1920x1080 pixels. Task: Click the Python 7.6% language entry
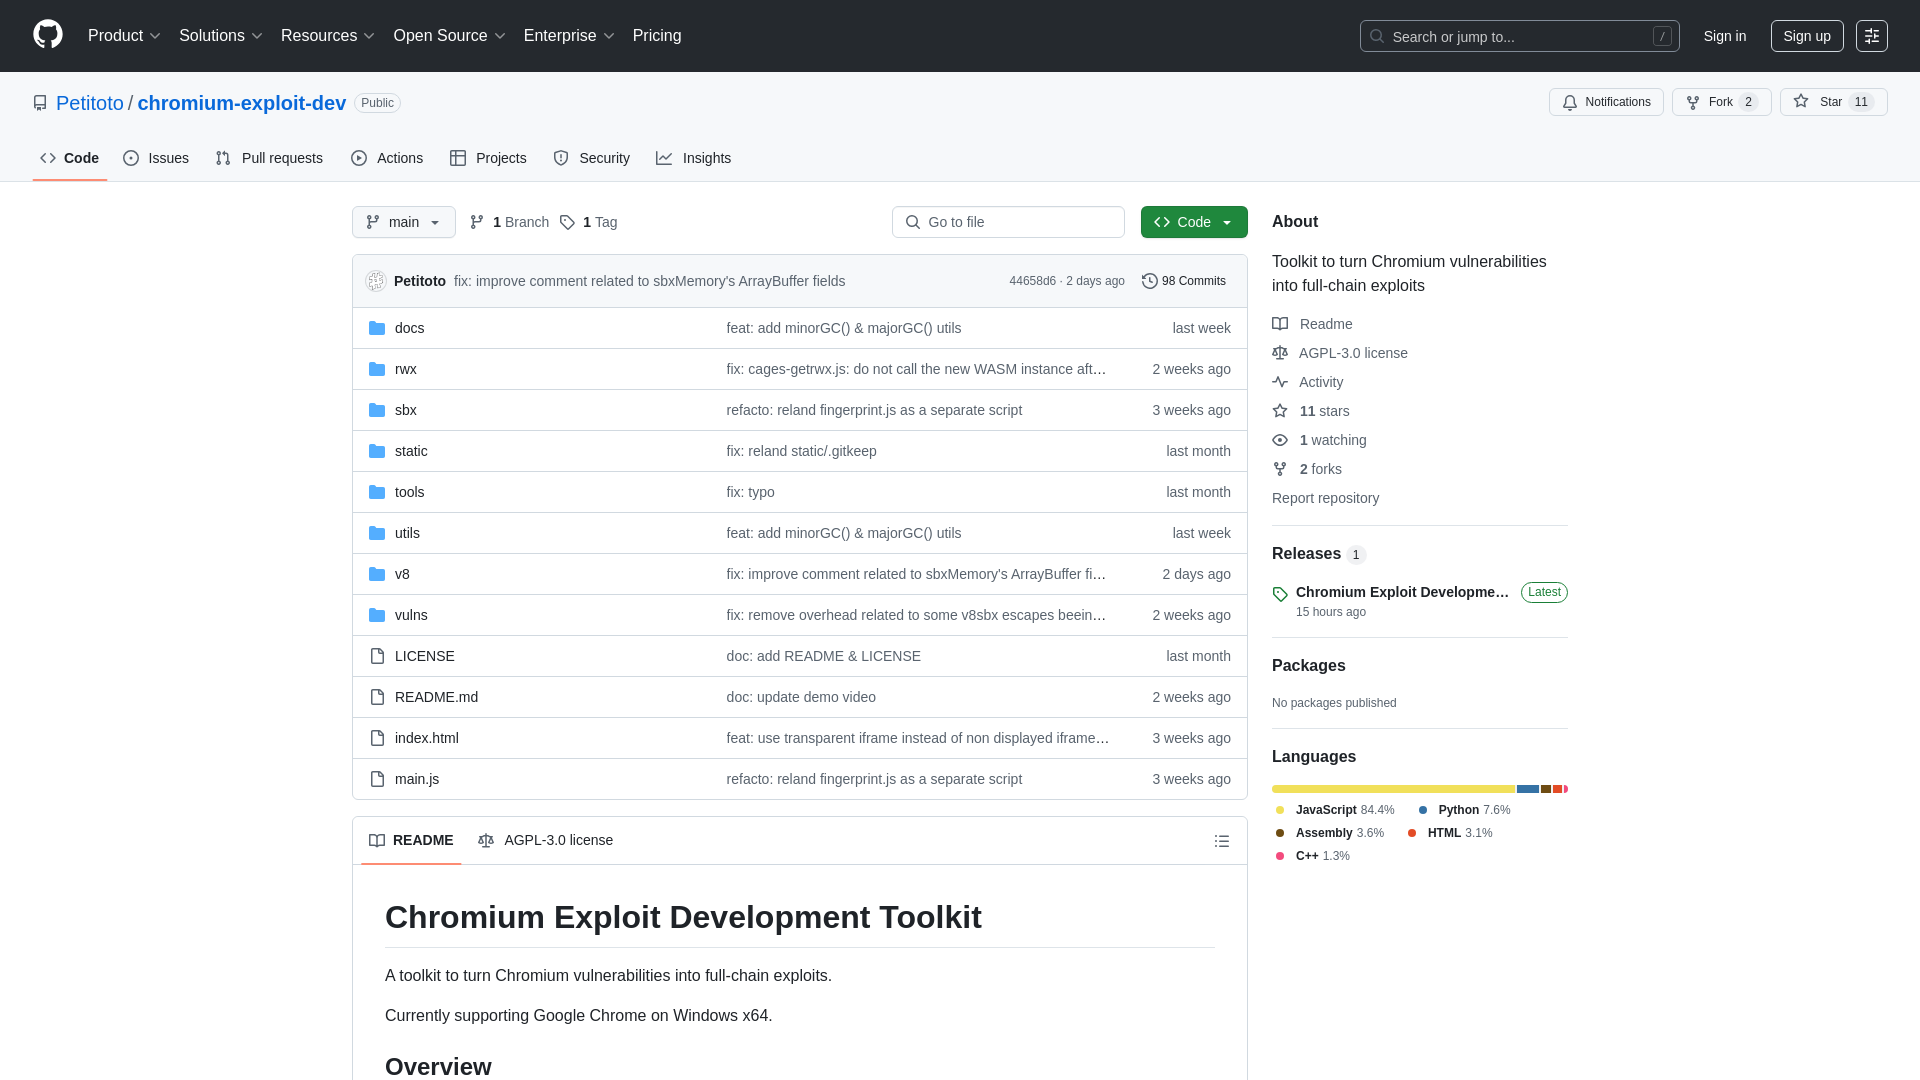[x=1465, y=810]
